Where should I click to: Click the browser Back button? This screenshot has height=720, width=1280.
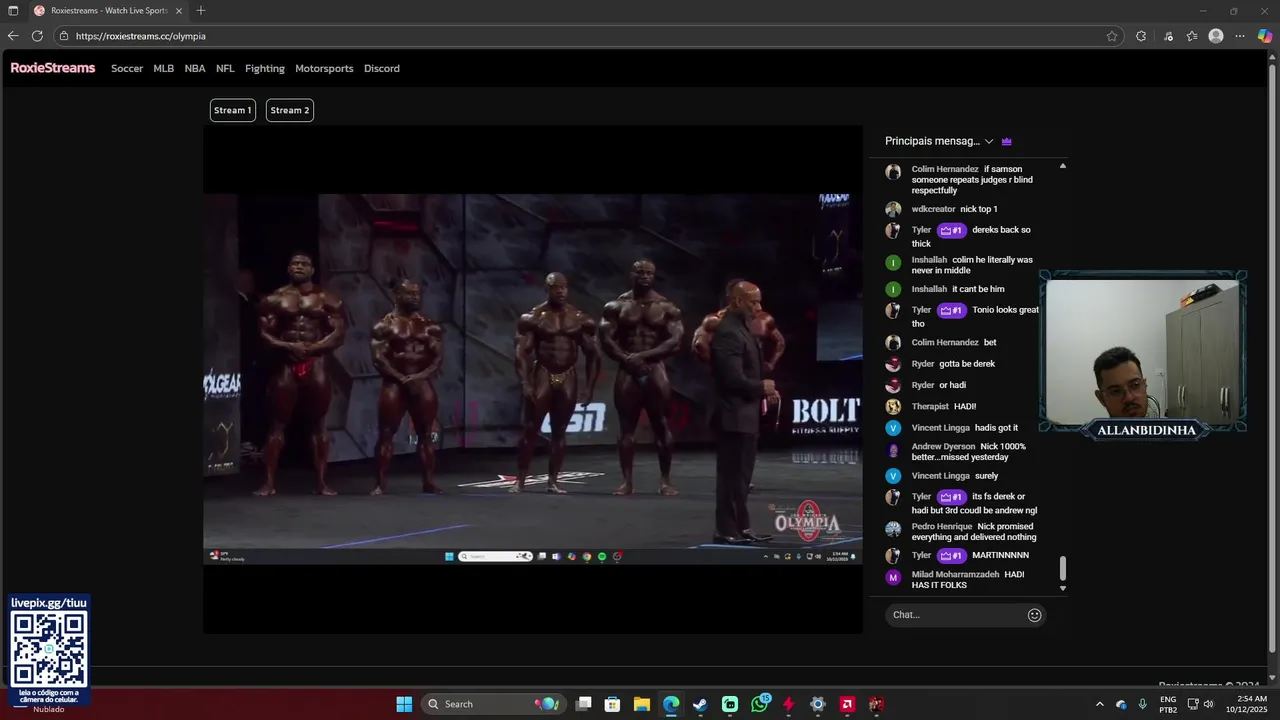tap(13, 36)
